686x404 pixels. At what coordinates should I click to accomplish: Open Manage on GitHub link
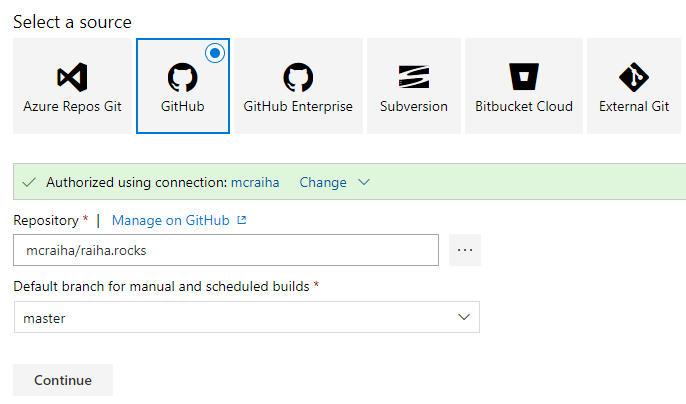[171, 220]
